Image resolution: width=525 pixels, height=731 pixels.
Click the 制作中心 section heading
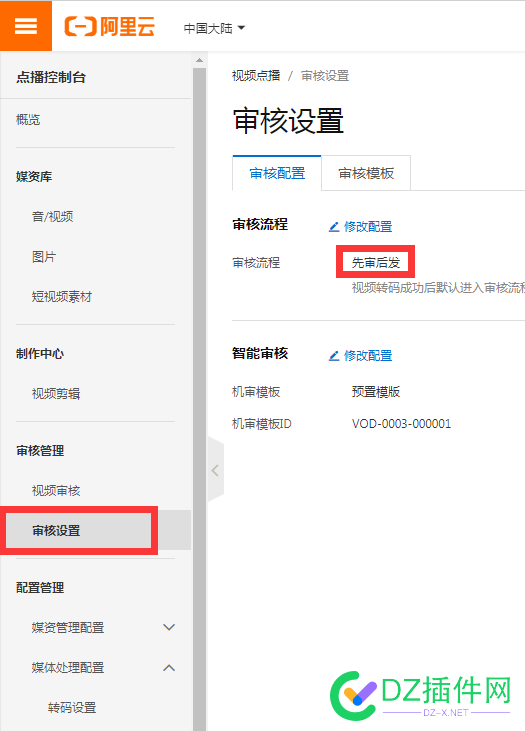(x=40, y=354)
